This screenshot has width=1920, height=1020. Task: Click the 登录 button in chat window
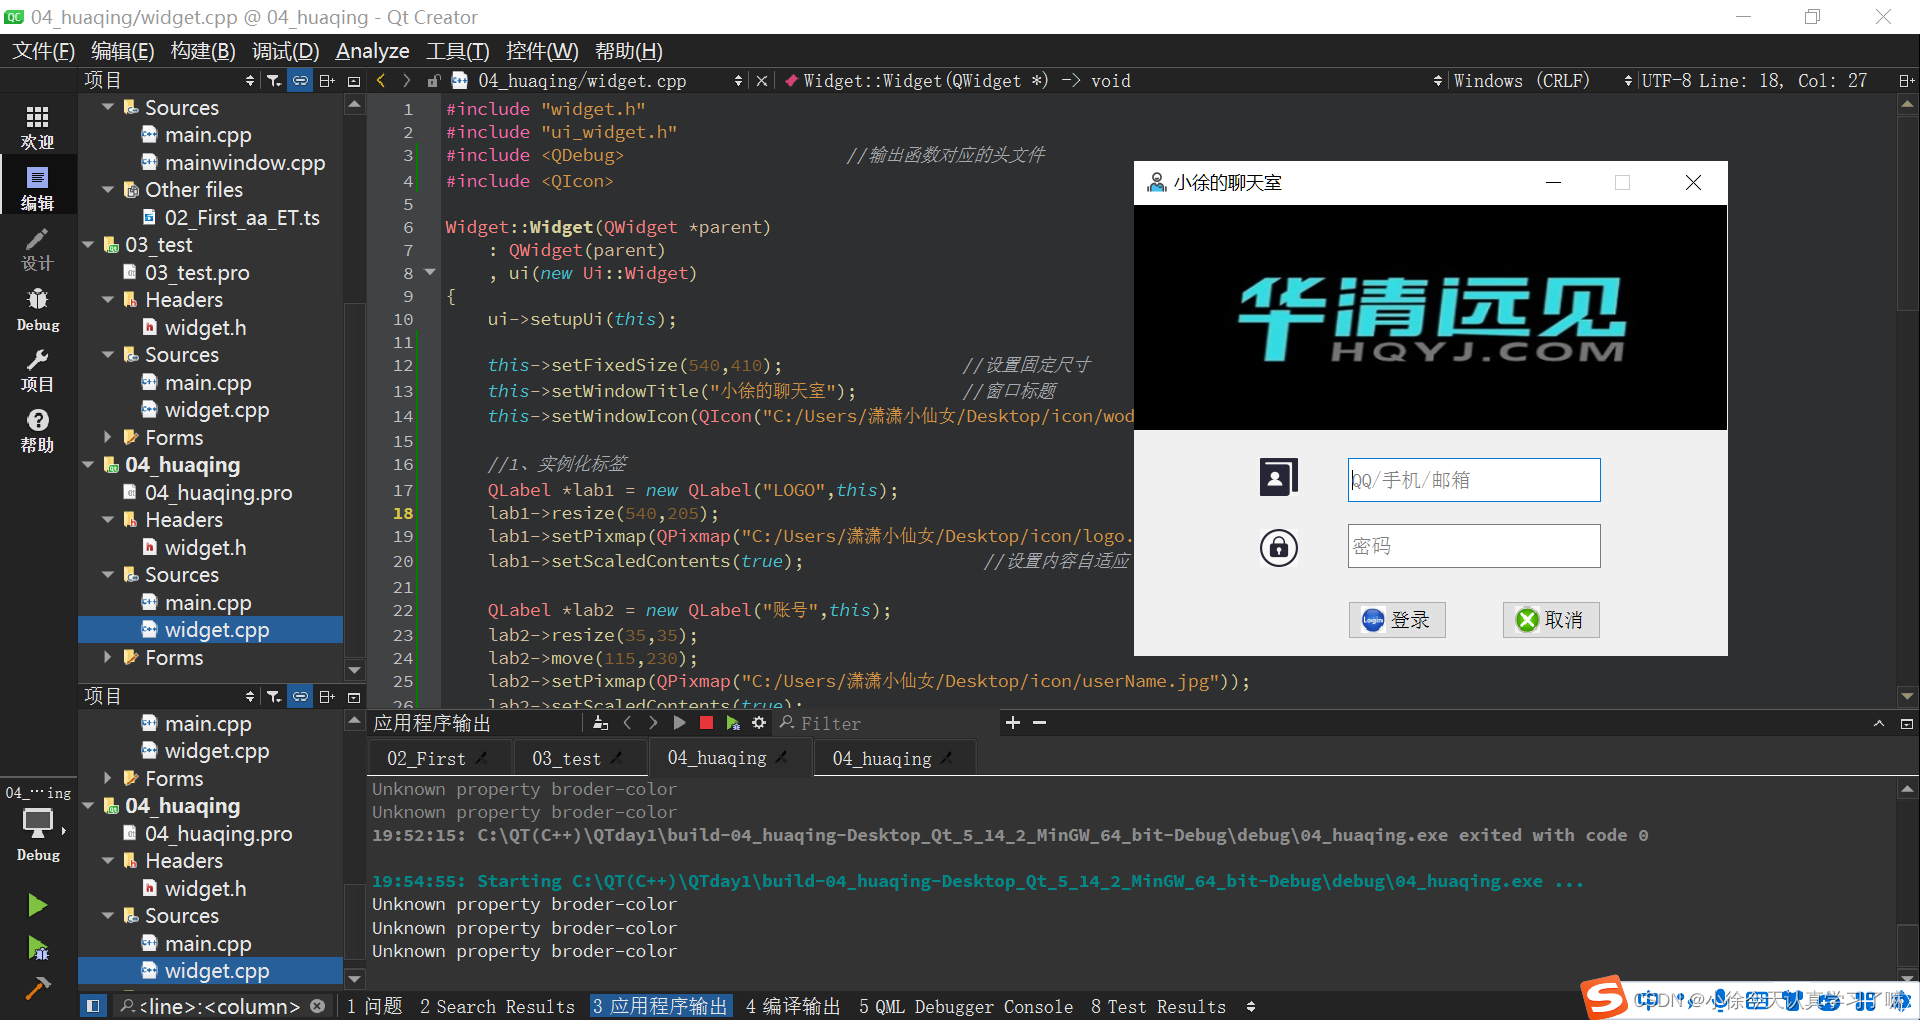point(1397,620)
